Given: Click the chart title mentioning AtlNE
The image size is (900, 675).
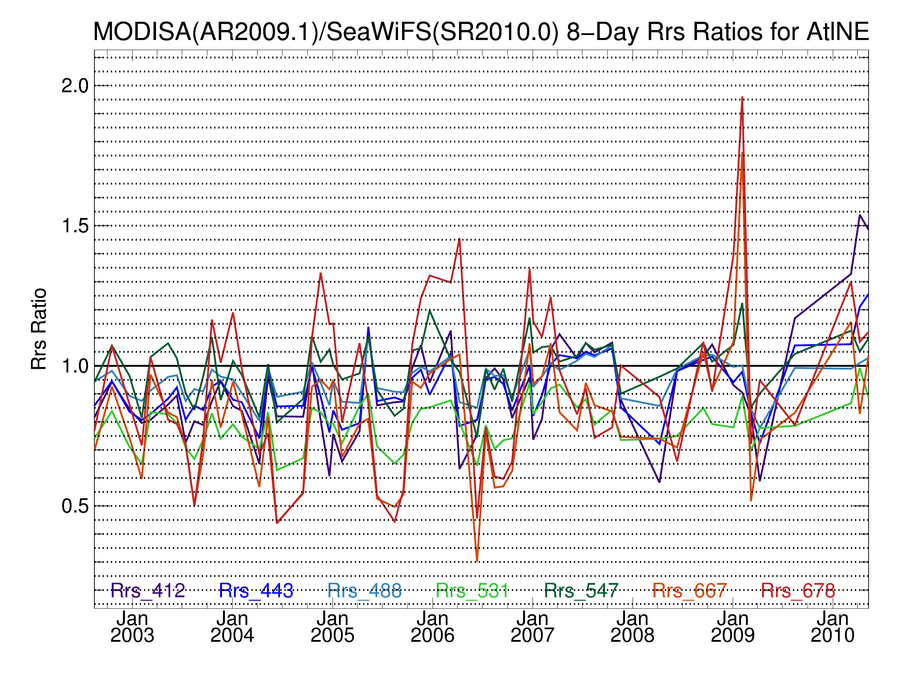Looking at the screenshot, I should coord(481,32).
